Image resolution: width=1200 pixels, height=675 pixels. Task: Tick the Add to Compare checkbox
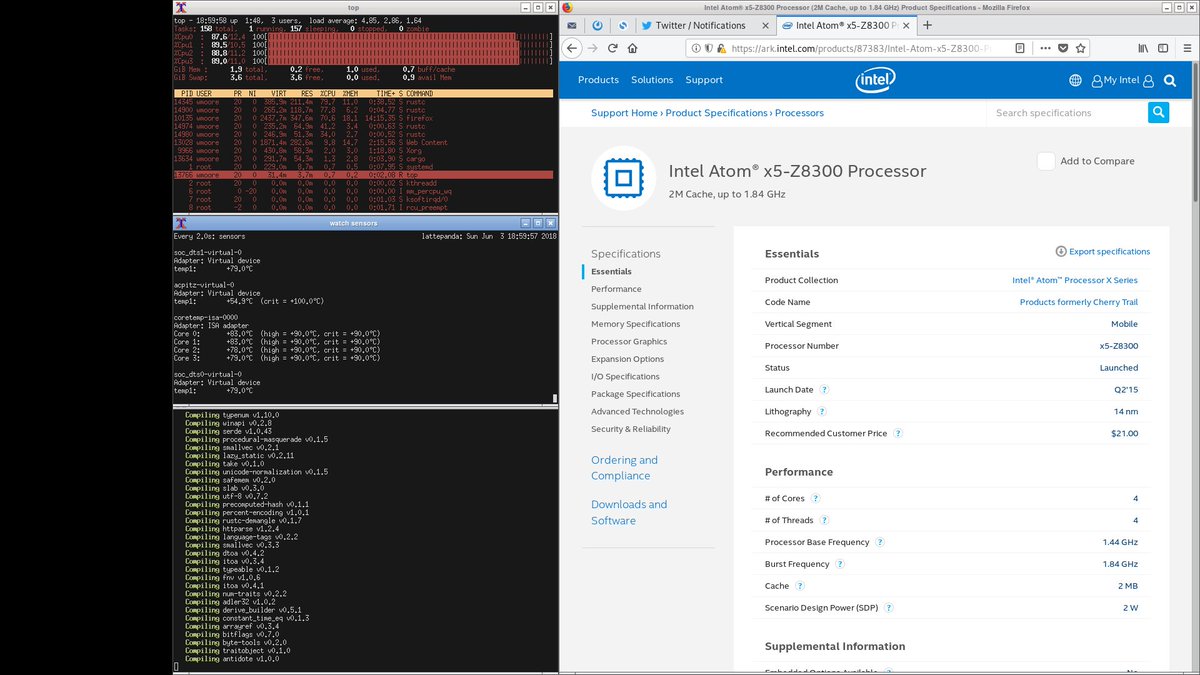click(1046, 161)
